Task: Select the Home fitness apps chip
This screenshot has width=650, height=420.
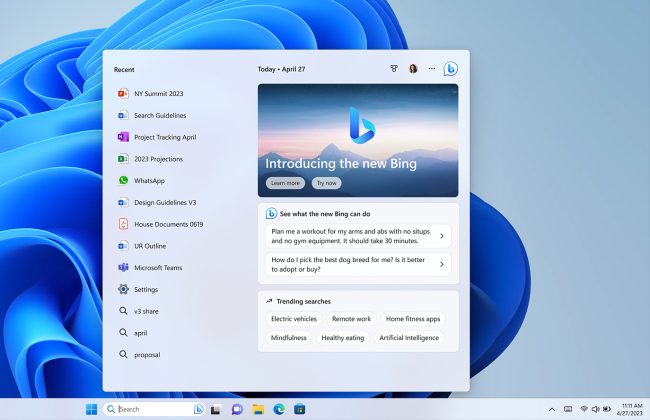Action: tap(413, 319)
